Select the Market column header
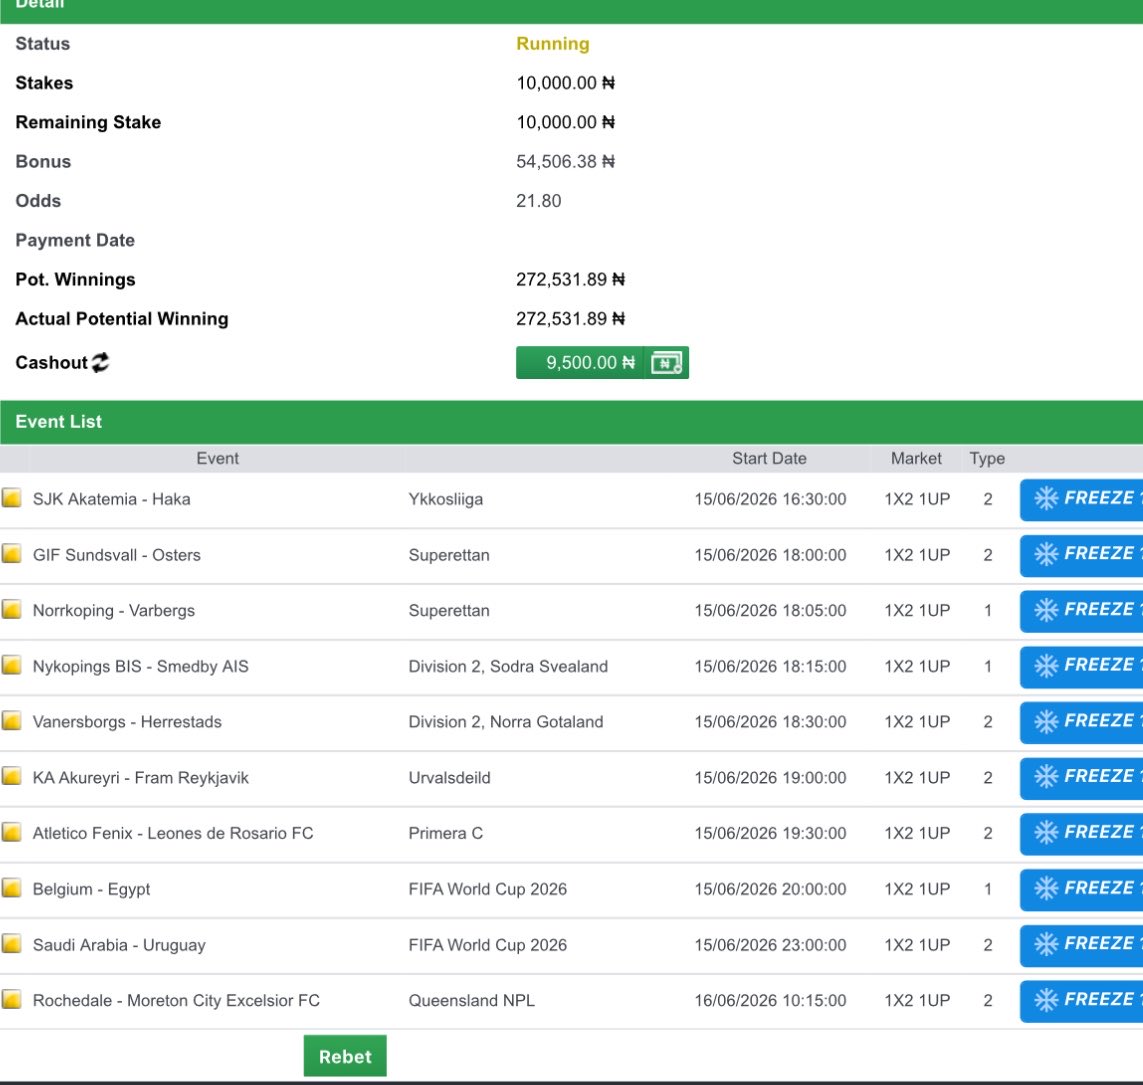The height and width of the screenshot is (1085, 1143). pos(916,459)
